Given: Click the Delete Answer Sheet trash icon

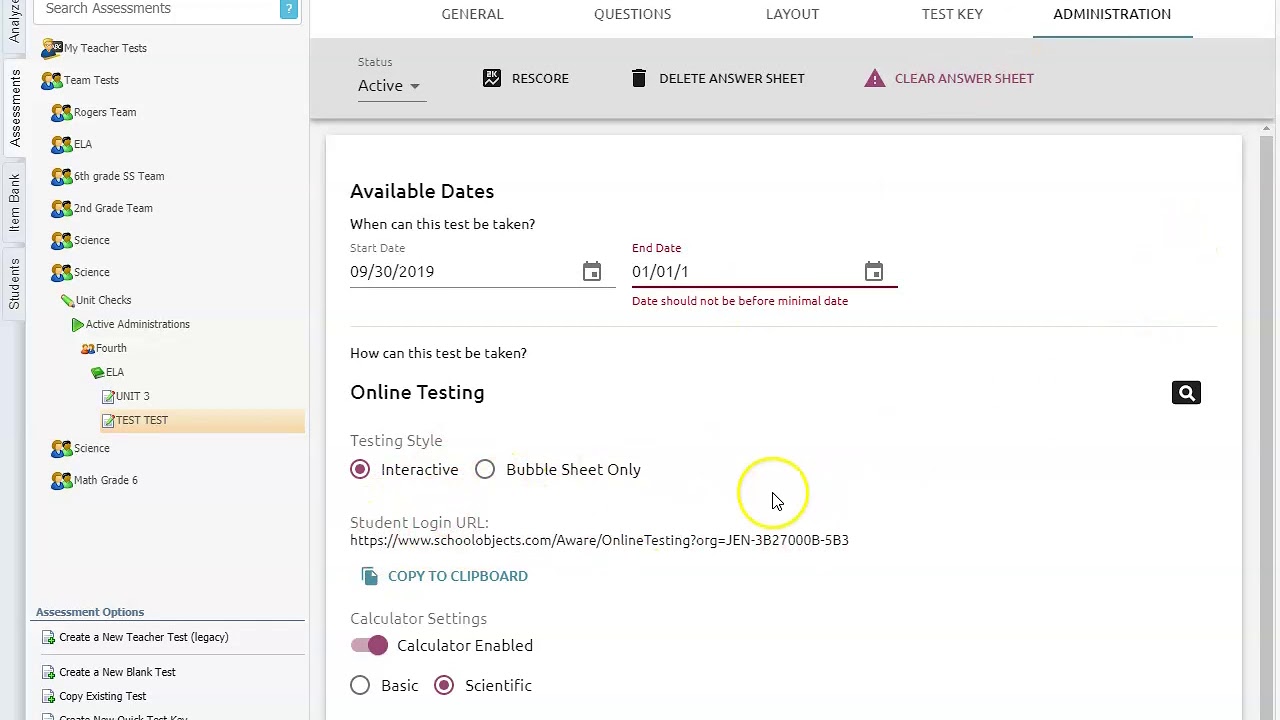Looking at the screenshot, I should (x=639, y=78).
